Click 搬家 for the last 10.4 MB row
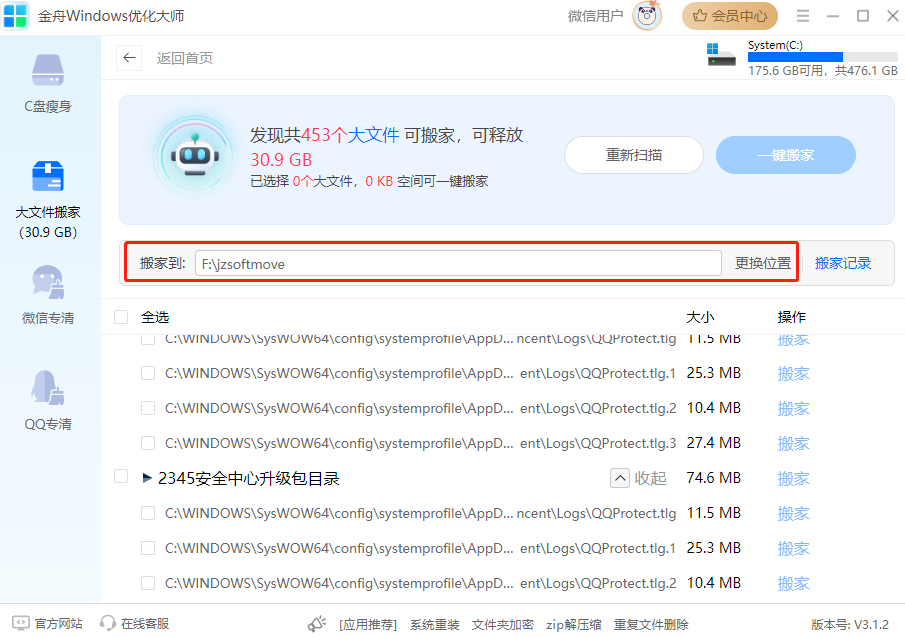905x637 pixels. 793,583
